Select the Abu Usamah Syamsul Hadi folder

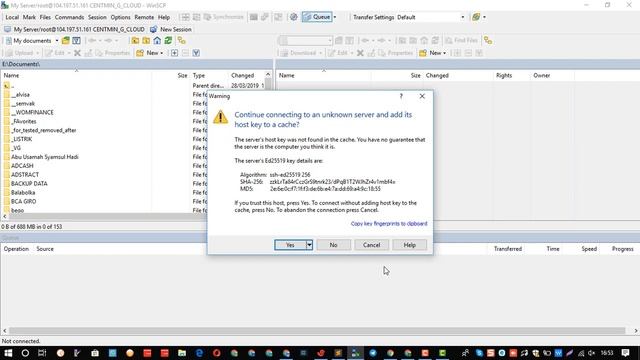[x=44, y=157]
